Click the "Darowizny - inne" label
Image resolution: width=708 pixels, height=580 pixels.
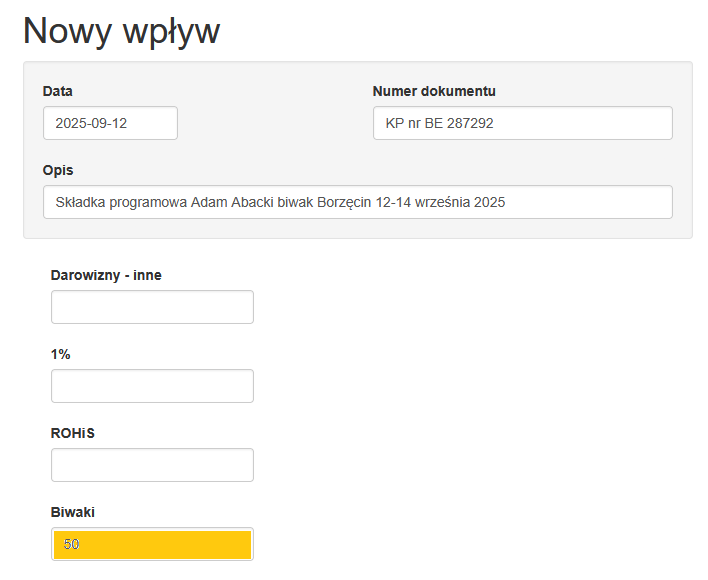(x=106, y=275)
